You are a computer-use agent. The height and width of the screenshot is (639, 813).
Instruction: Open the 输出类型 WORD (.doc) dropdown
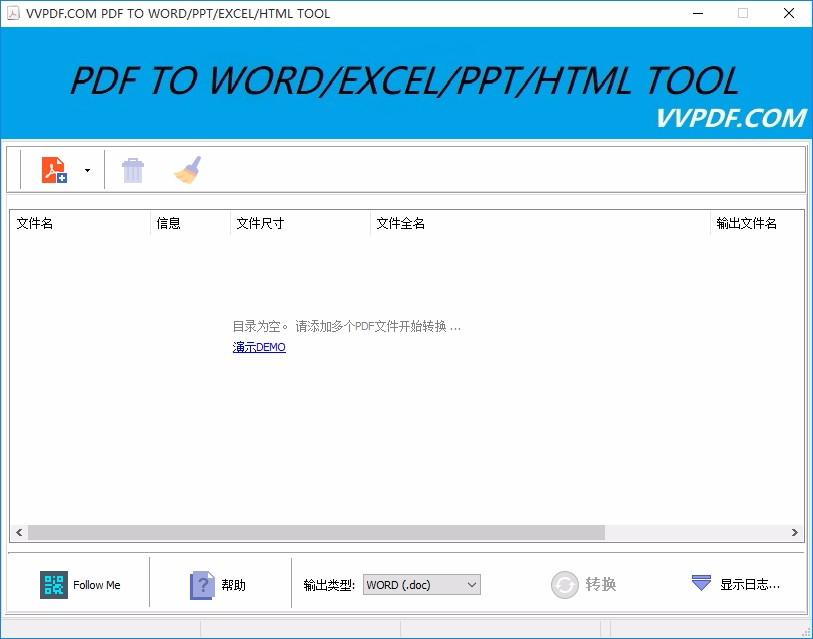(422, 585)
